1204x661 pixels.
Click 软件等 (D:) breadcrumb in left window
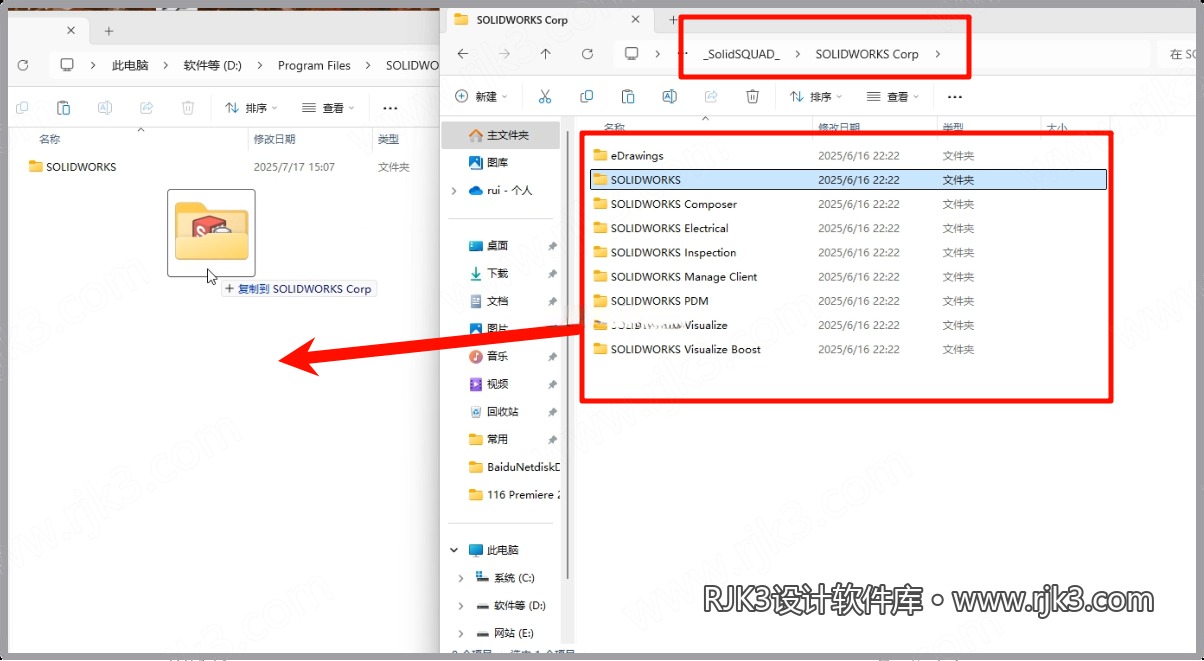click(x=213, y=65)
